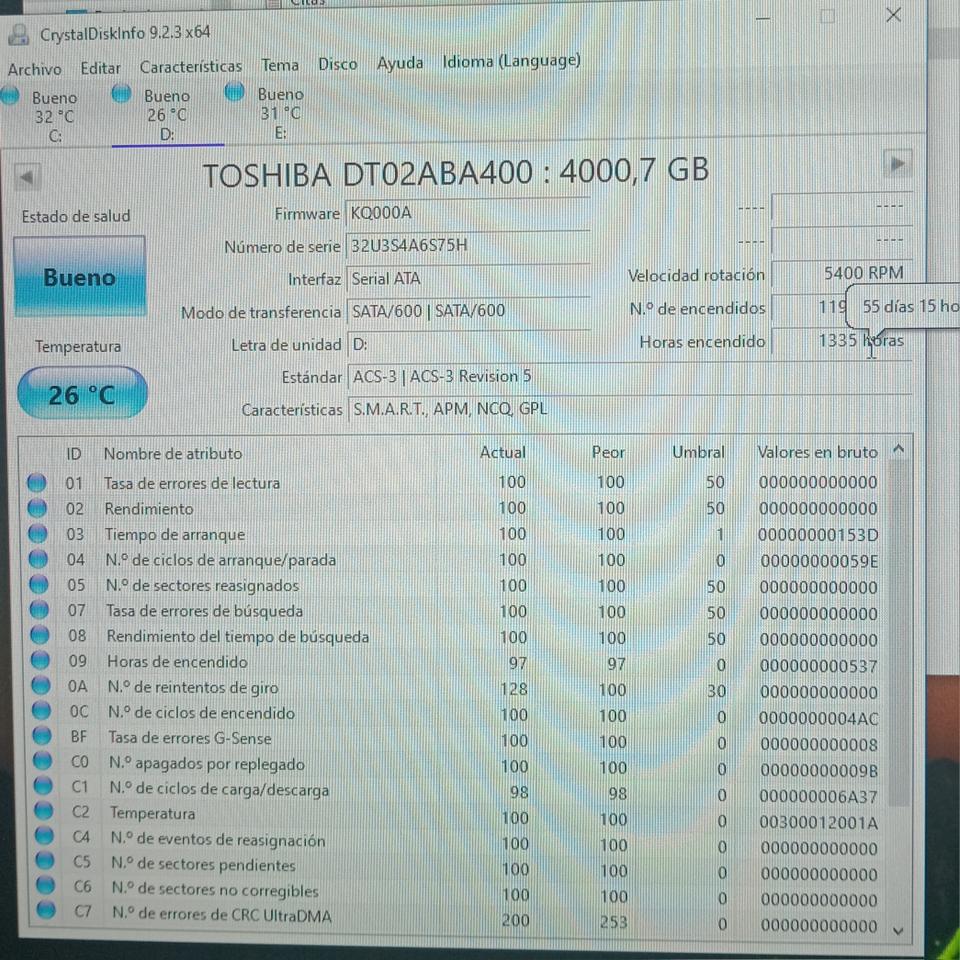Click the CrystalDiskInfo title bar icon
The width and height of the screenshot is (960, 960).
pos(18,35)
